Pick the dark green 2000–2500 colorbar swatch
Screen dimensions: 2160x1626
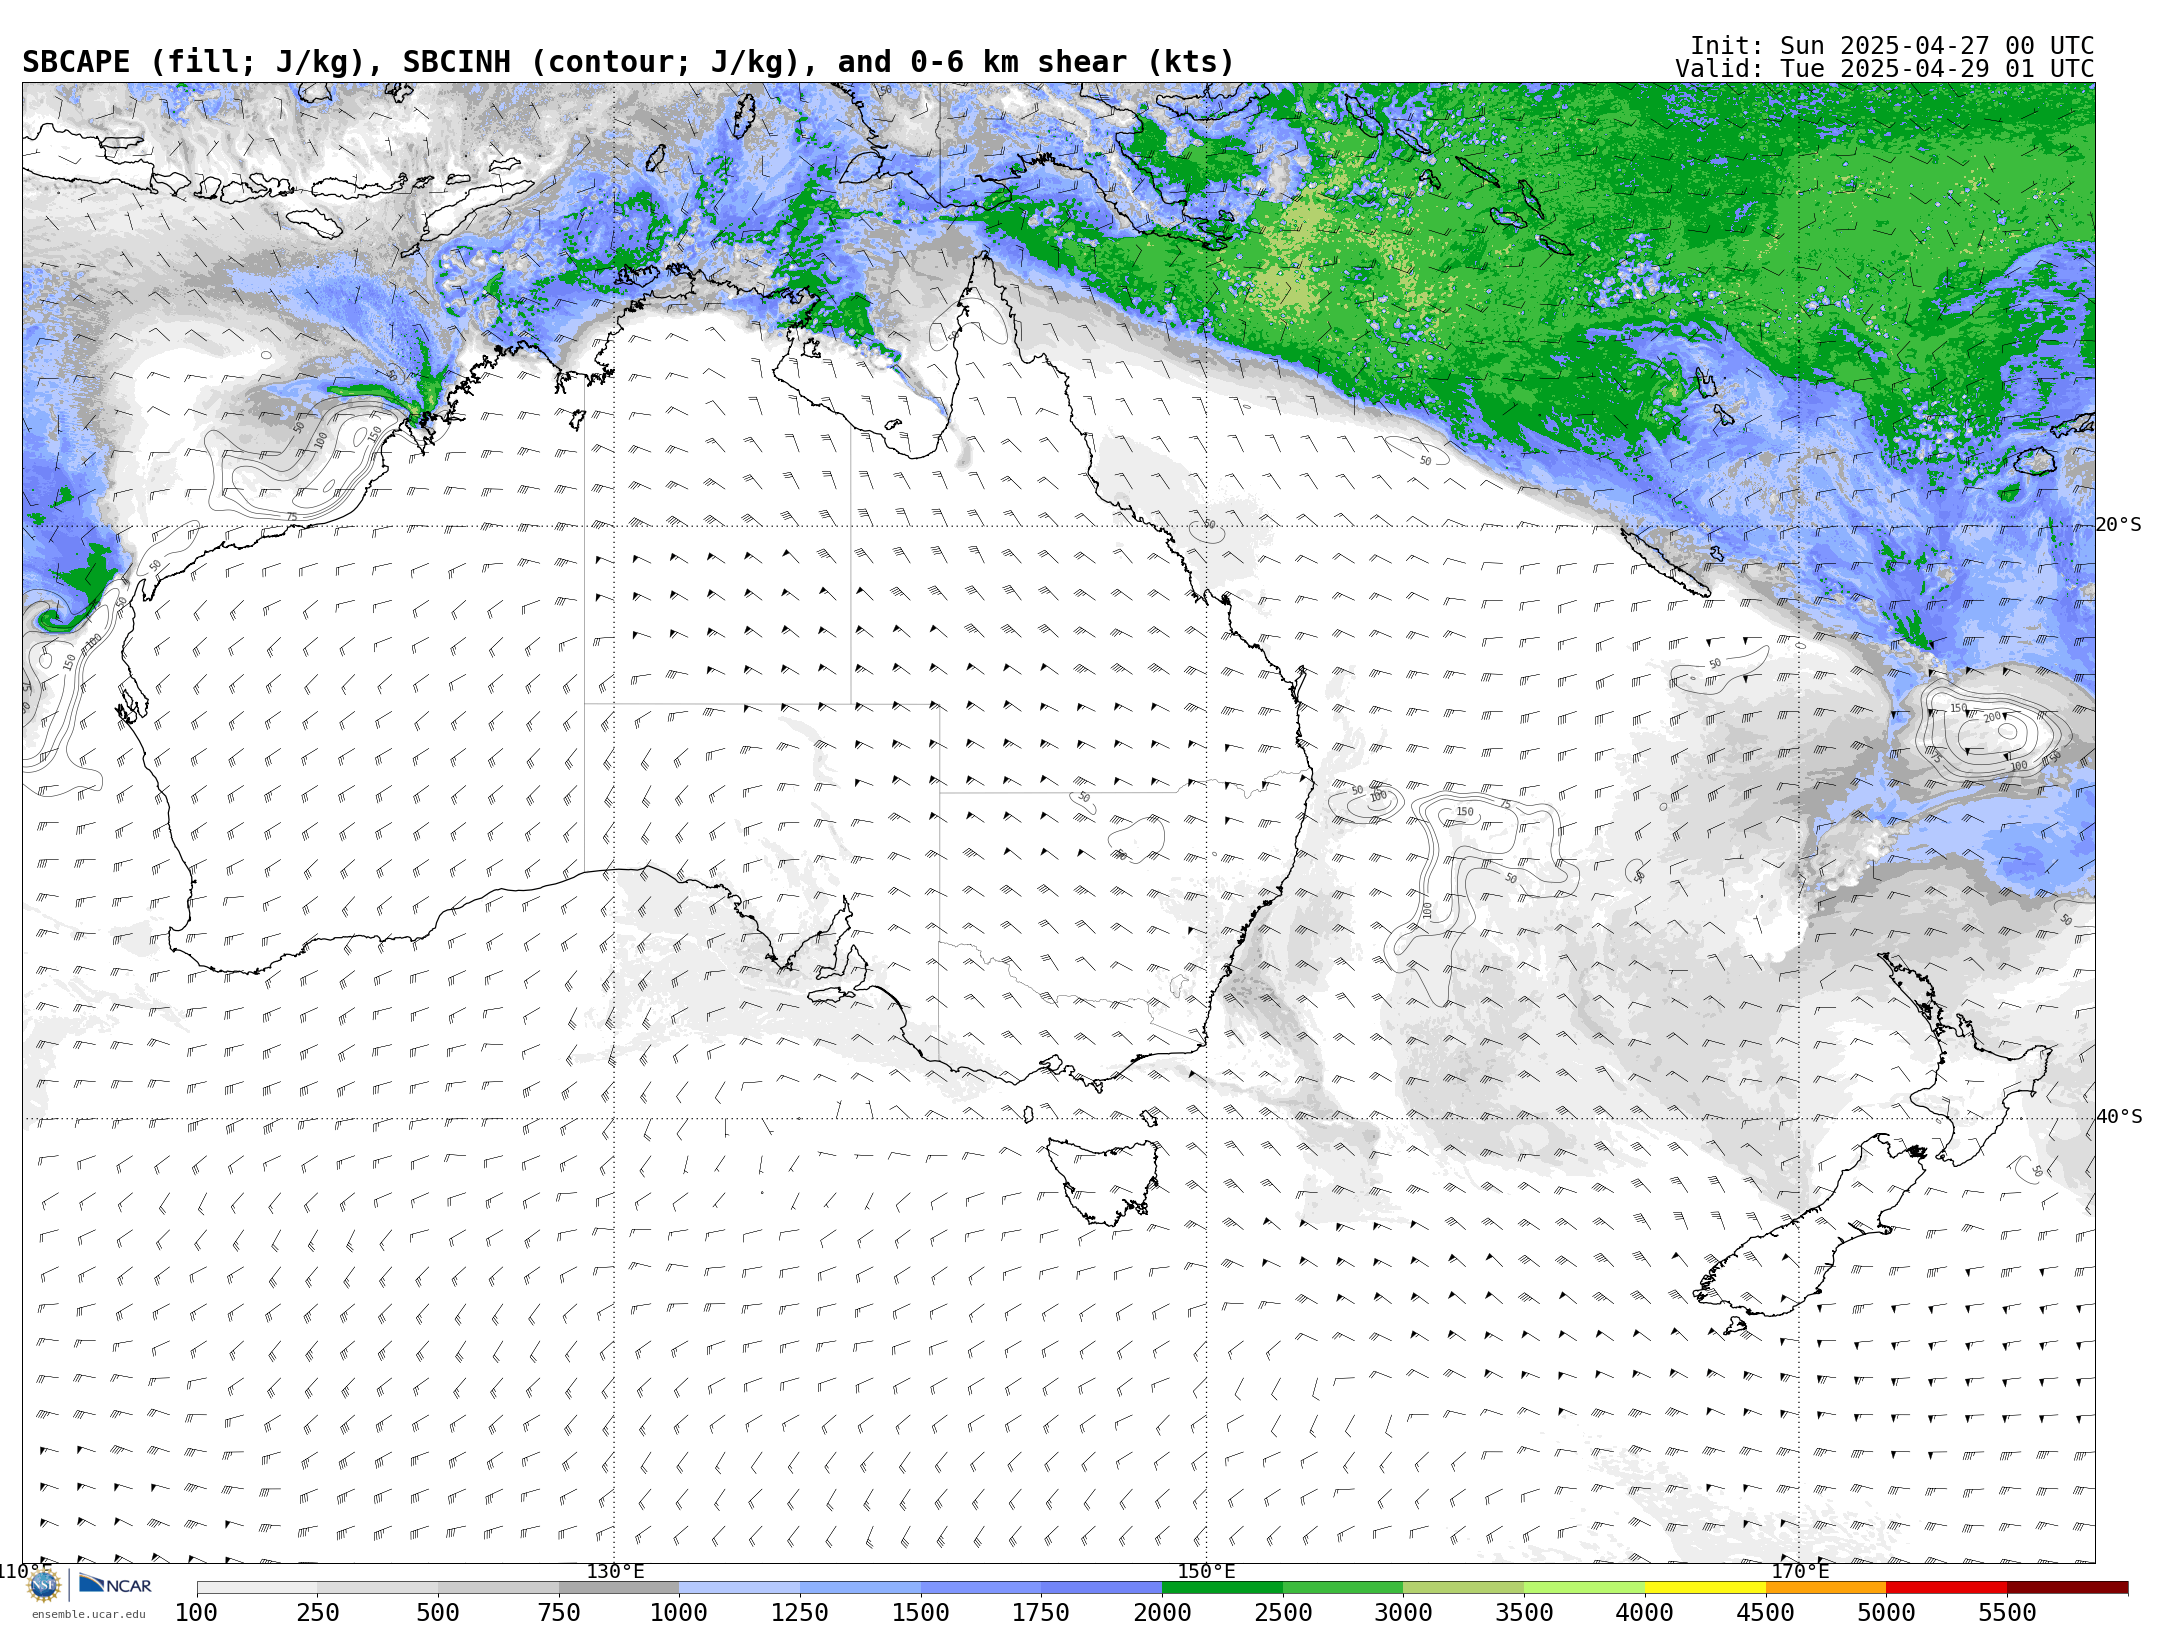coord(1222,1588)
